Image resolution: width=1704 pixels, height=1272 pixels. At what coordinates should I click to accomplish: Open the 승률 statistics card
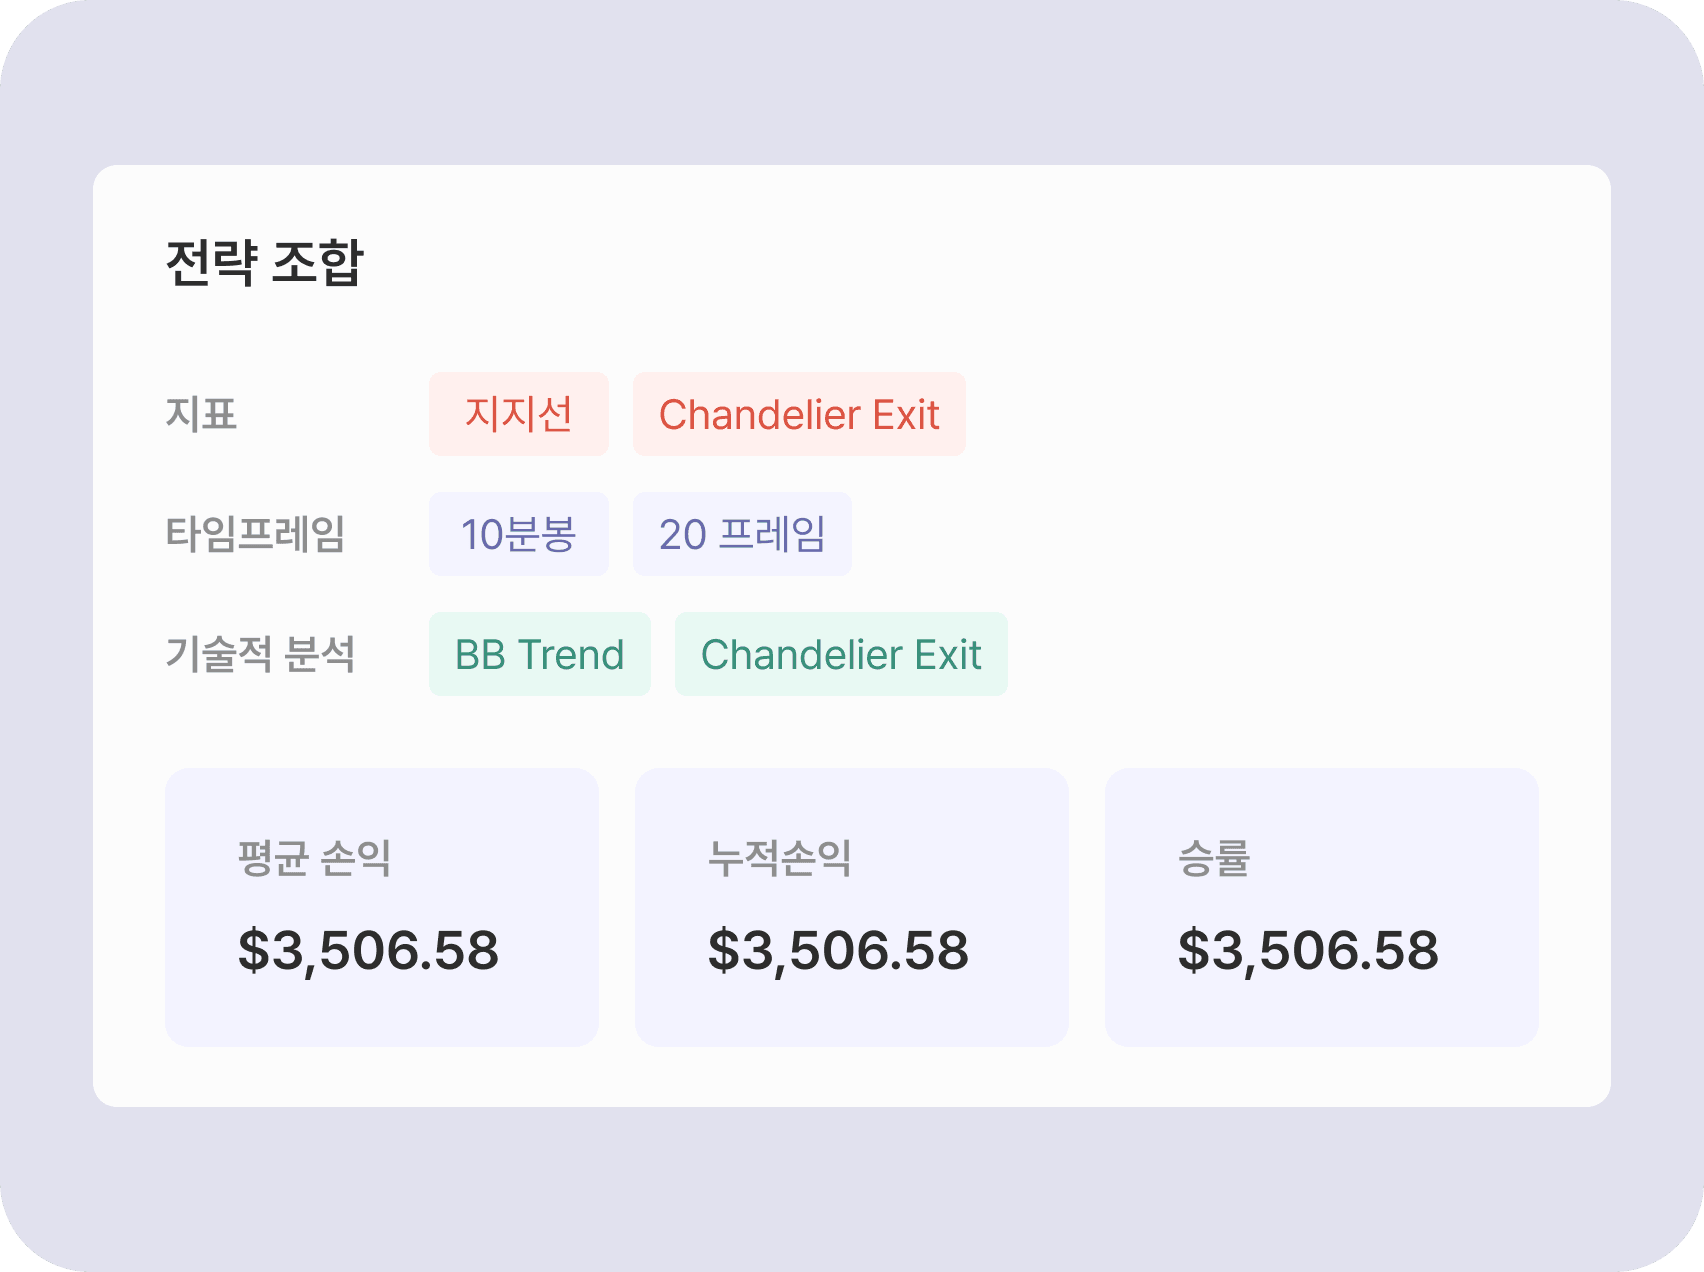click(1322, 907)
